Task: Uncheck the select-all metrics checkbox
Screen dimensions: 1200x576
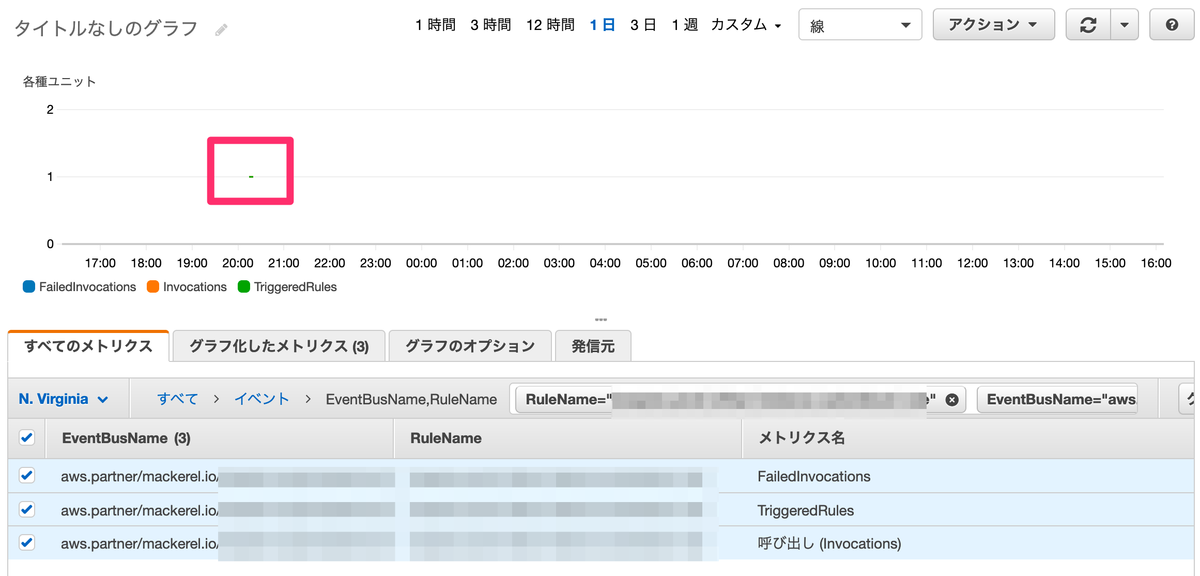Action: pyautogui.click(x=26, y=438)
